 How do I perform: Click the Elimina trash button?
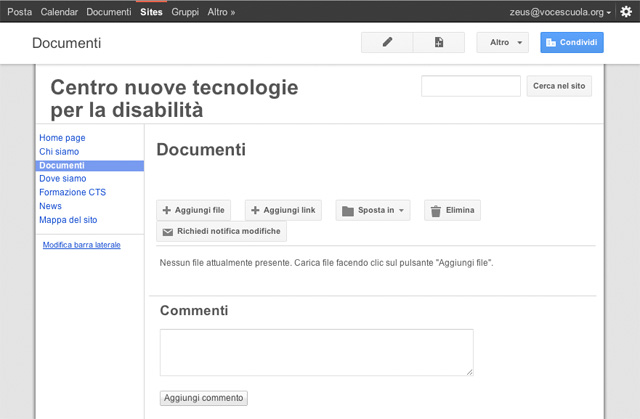(x=452, y=210)
